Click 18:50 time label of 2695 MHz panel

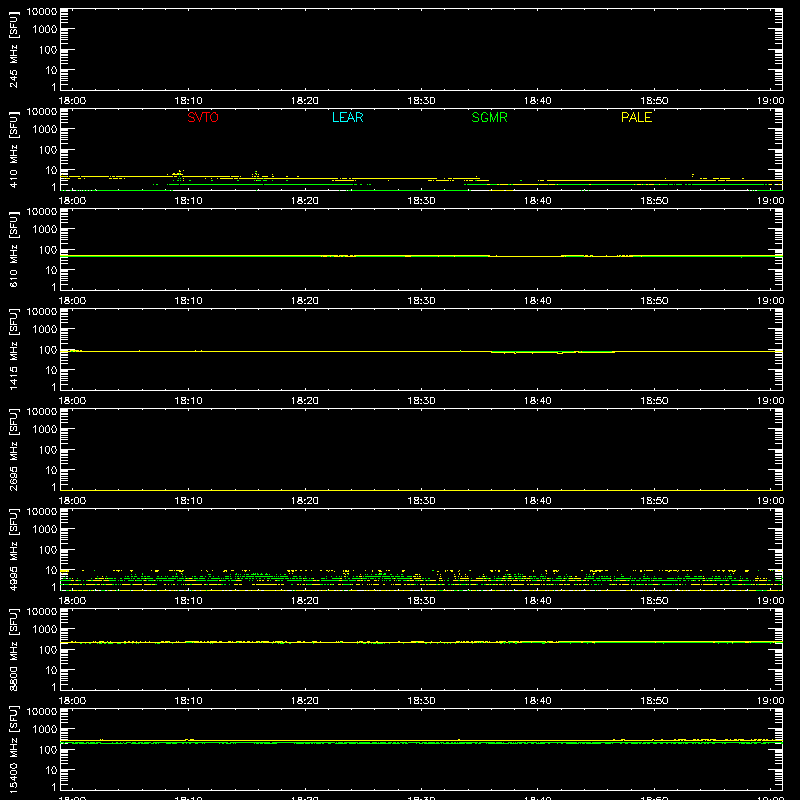click(655, 501)
